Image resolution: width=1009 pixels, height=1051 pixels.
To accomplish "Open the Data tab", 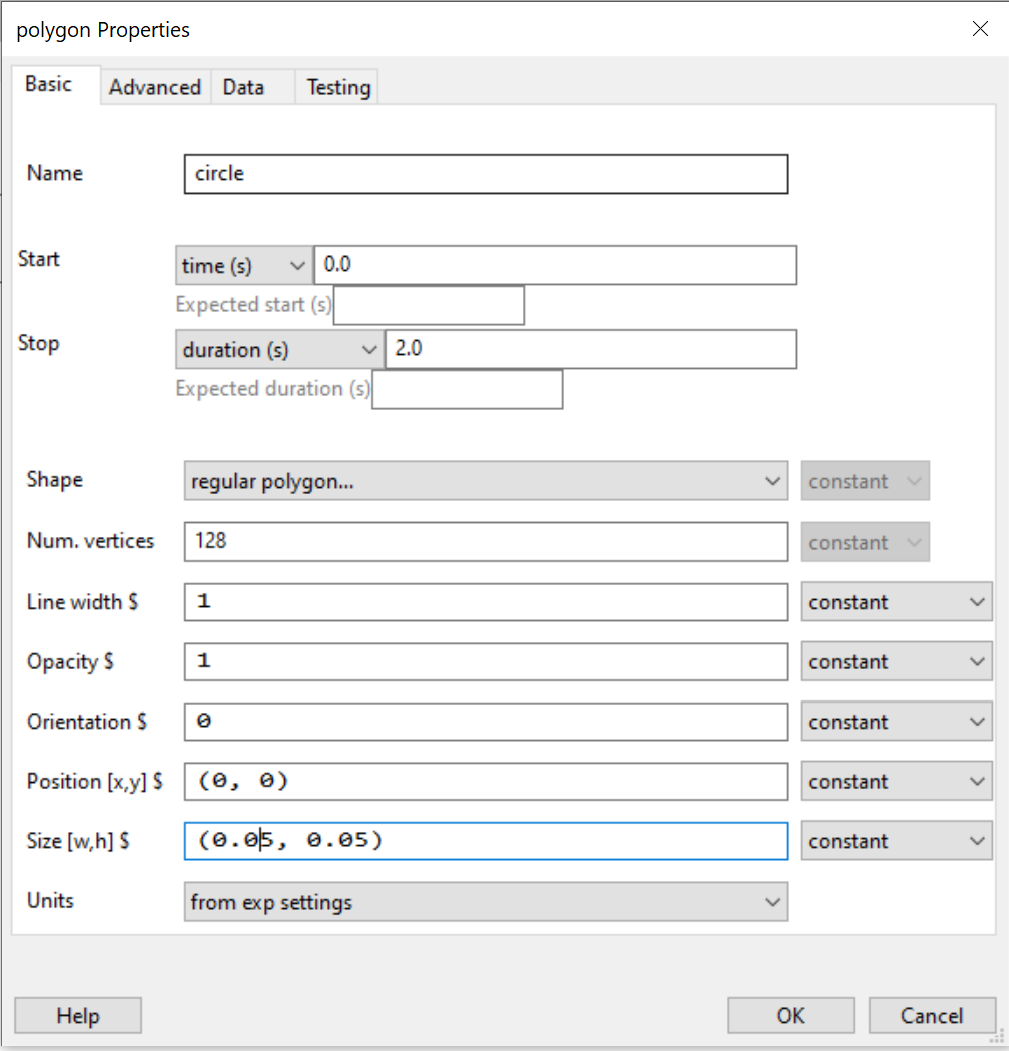I will [x=243, y=87].
